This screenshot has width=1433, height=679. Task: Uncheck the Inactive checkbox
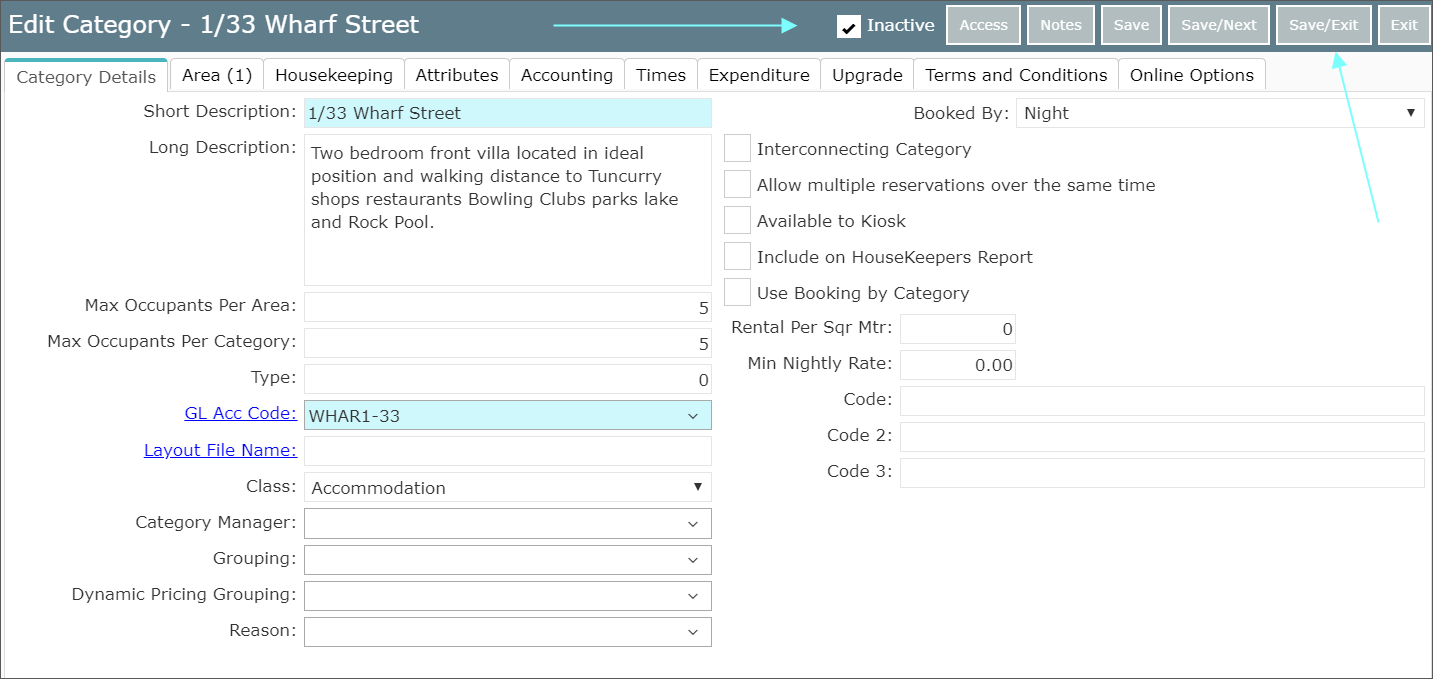(x=849, y=27)
